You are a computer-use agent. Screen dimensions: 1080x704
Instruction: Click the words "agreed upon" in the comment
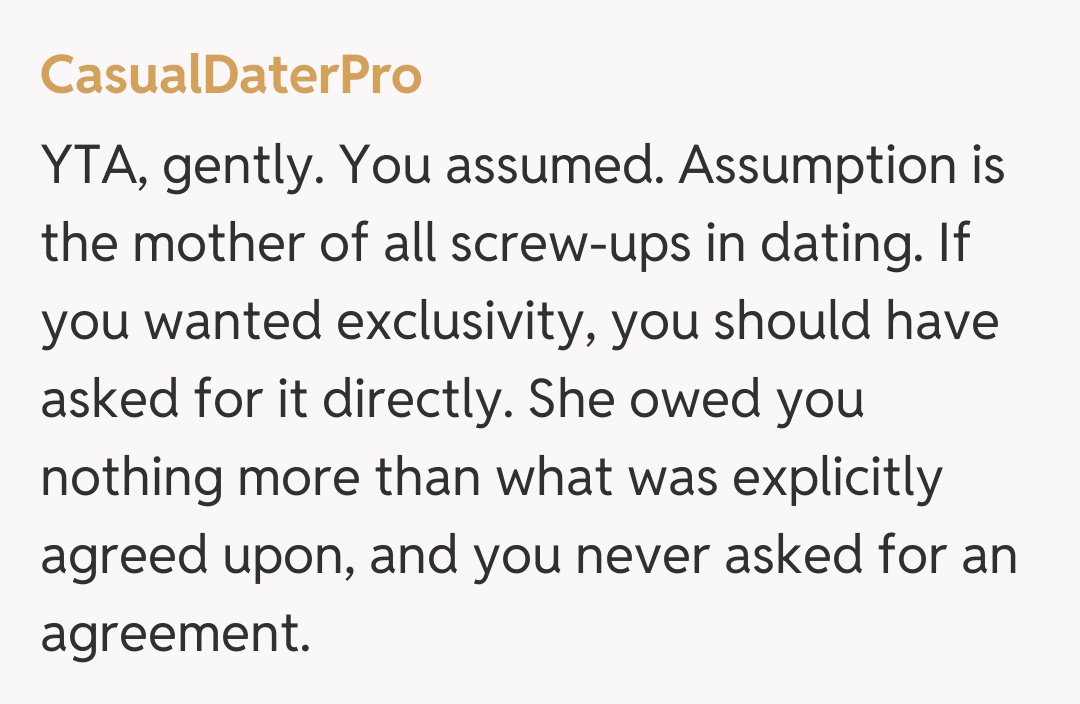196,558
